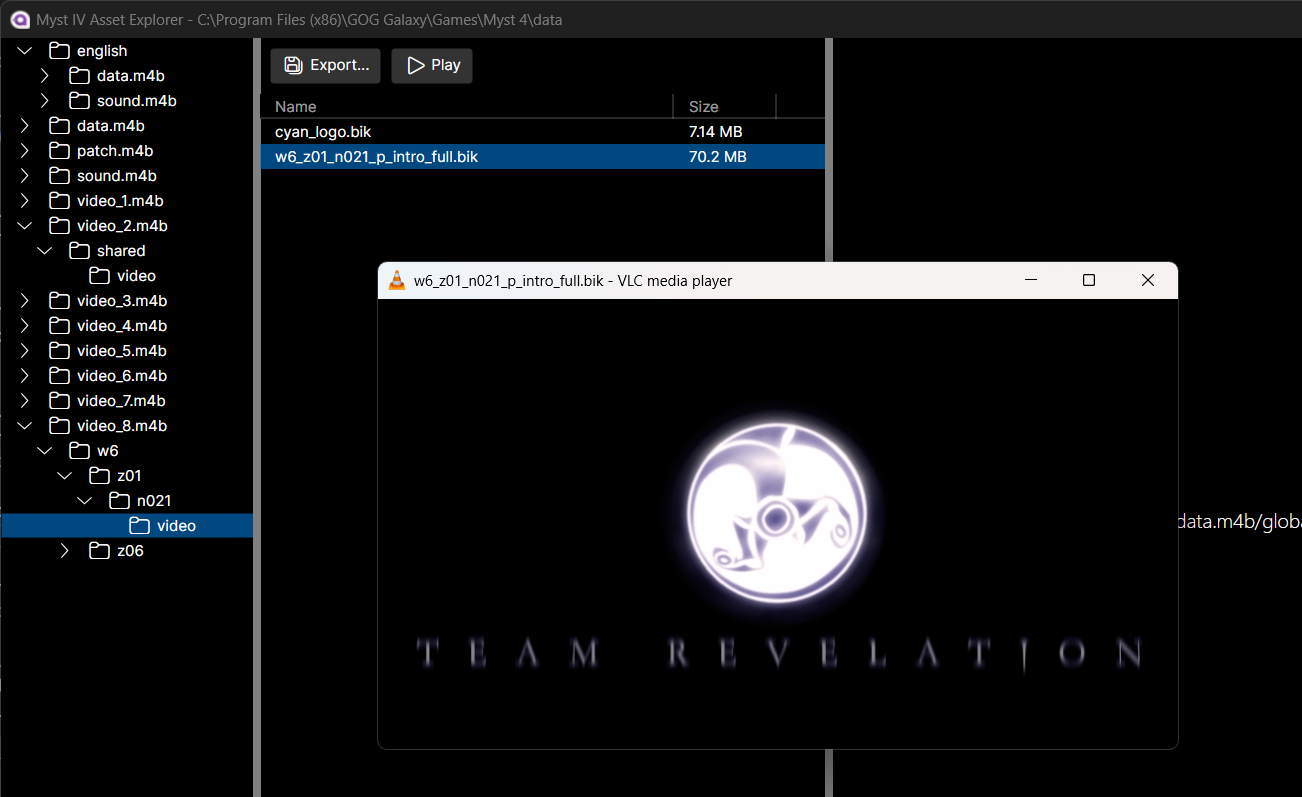The image size is (1302, 797).
Task: Expand sound.m4b under english
Action: click(x=45, y=101)
